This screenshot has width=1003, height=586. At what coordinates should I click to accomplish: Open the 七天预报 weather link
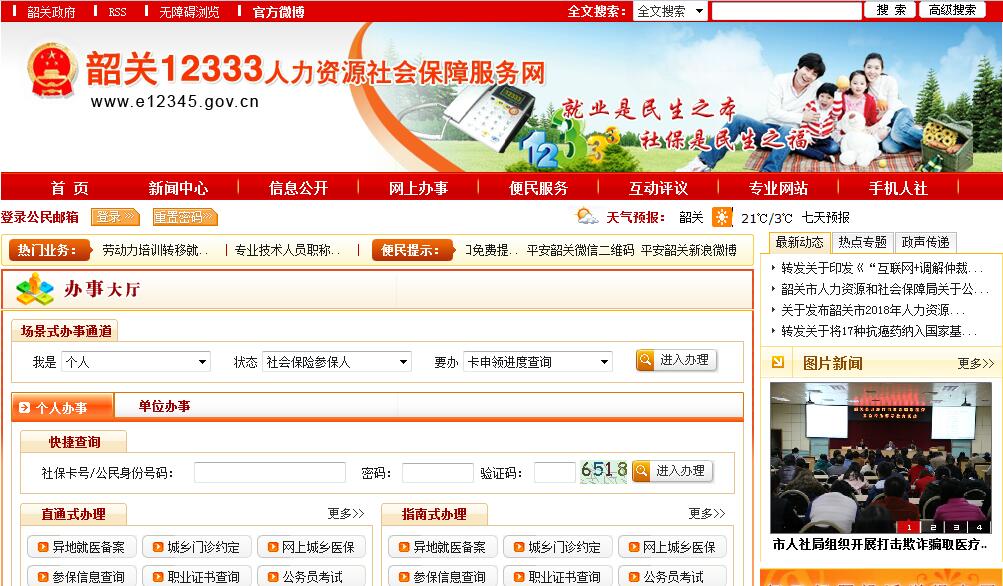825,217
